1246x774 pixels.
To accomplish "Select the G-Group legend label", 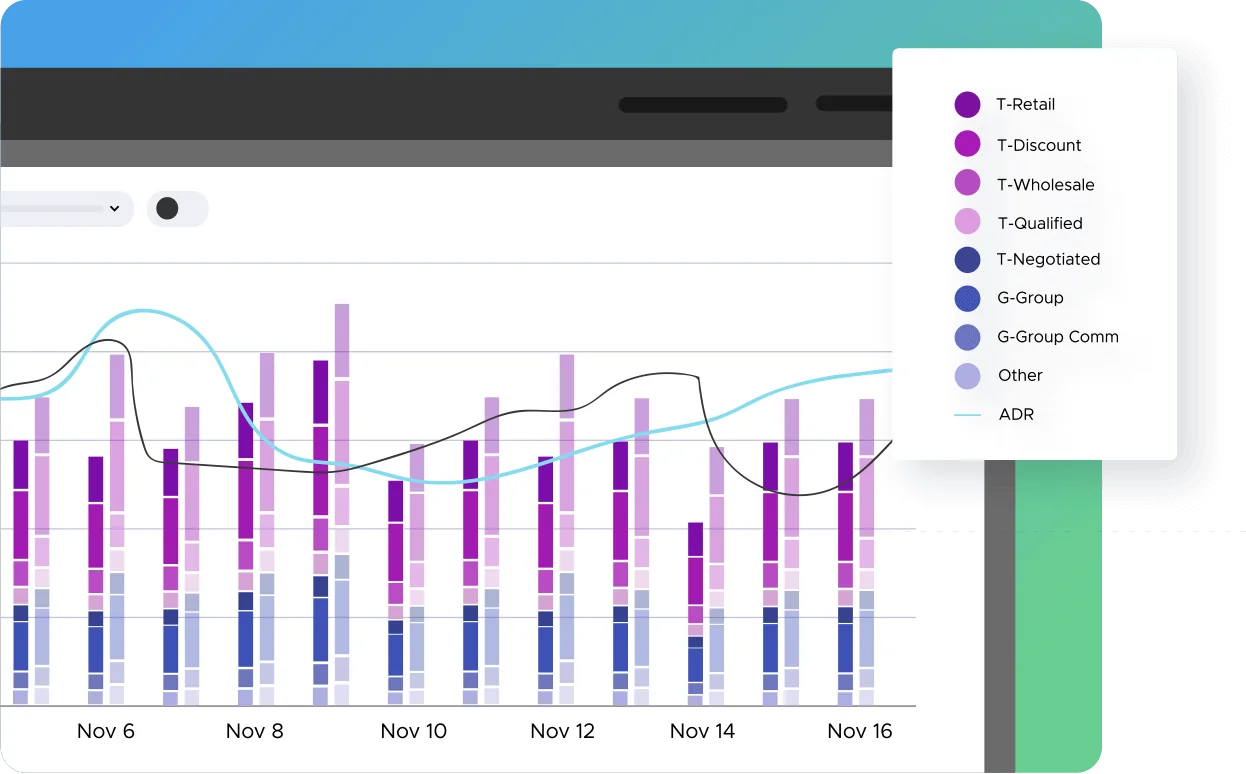I will [x=1030, y=298].
